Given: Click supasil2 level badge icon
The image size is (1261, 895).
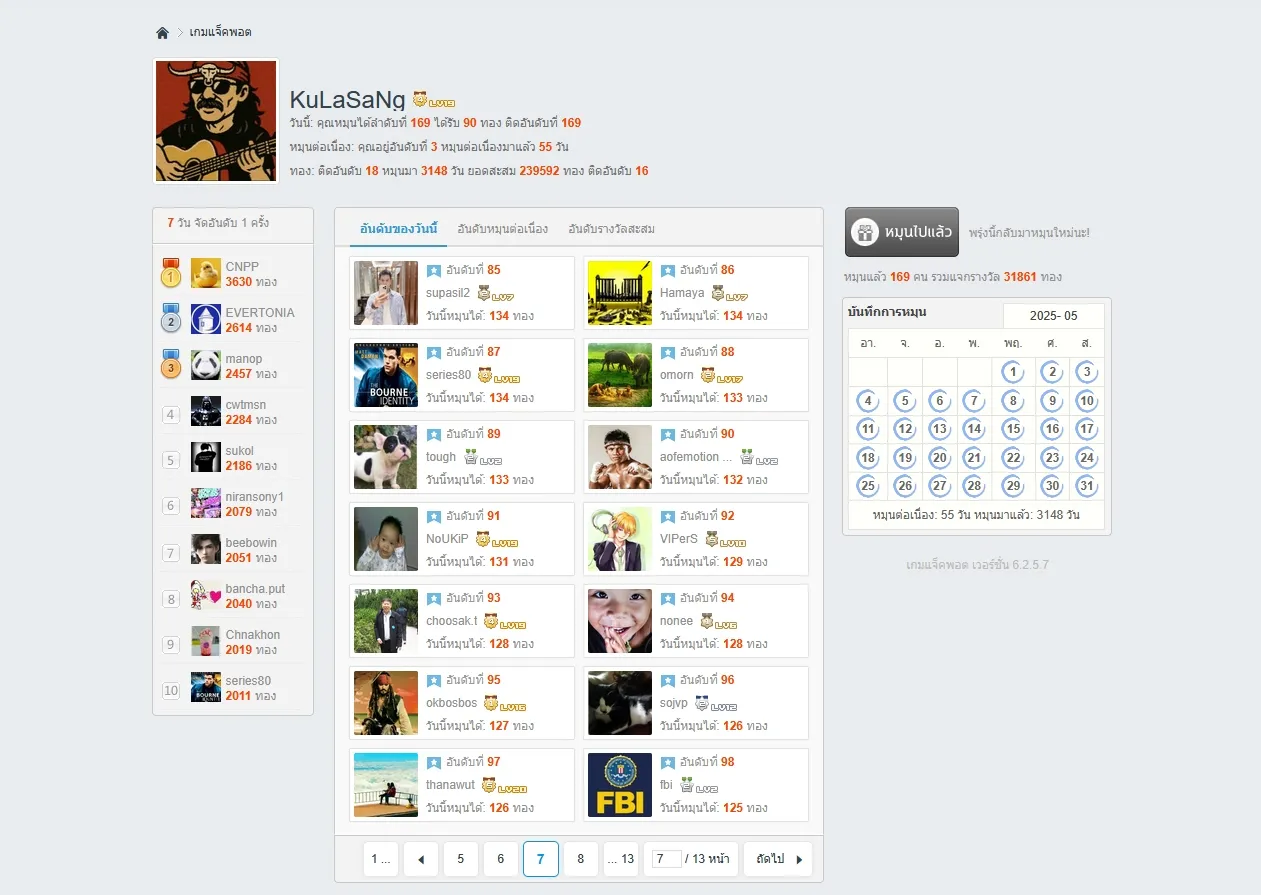Looking at the screenshot, I should [495, 294].
